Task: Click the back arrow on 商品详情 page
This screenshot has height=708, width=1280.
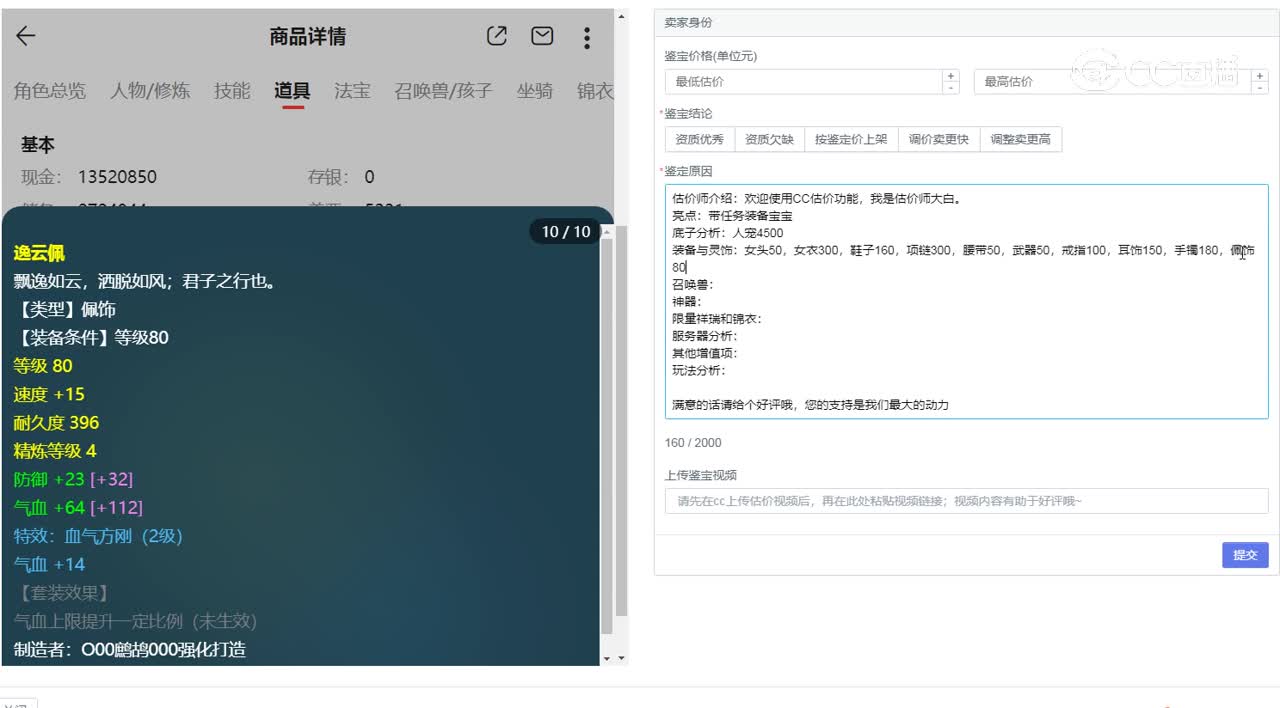Action: 24,36
